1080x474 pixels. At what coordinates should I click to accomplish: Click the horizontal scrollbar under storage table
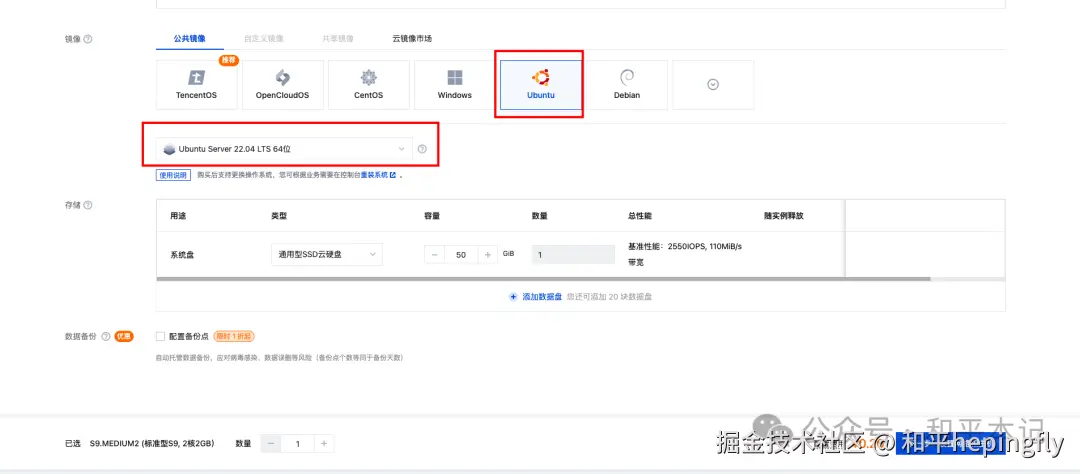(x=543, y=279)
